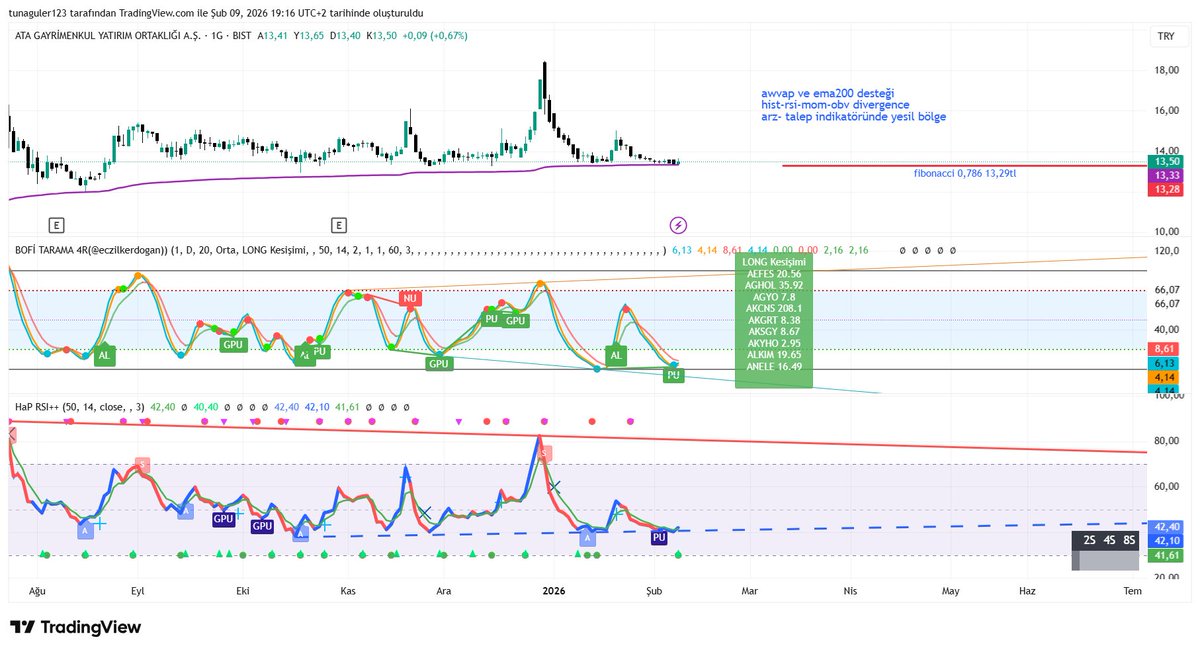Select AGYO 7.8 in the list
The height and width of the screenshot is (652, 1200).
(x=773, y=297)
